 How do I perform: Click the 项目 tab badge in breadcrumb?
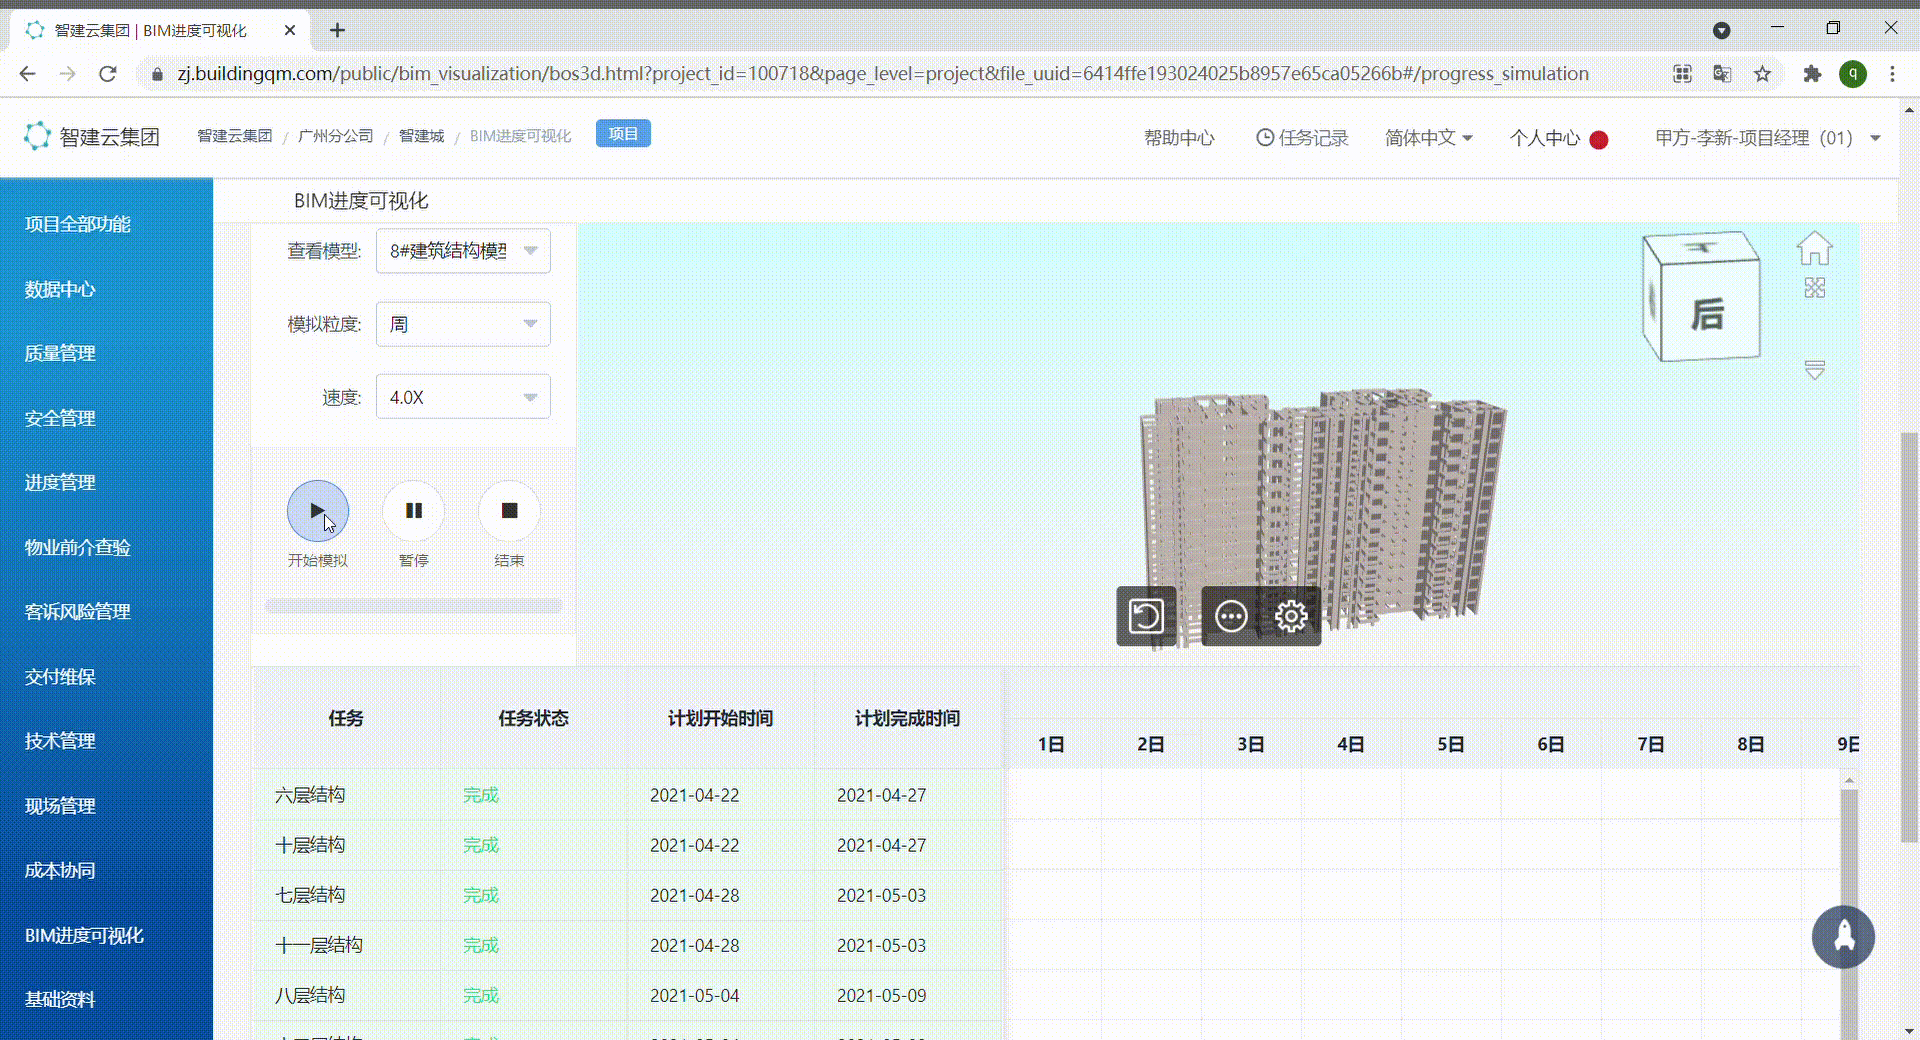point(623,133)
